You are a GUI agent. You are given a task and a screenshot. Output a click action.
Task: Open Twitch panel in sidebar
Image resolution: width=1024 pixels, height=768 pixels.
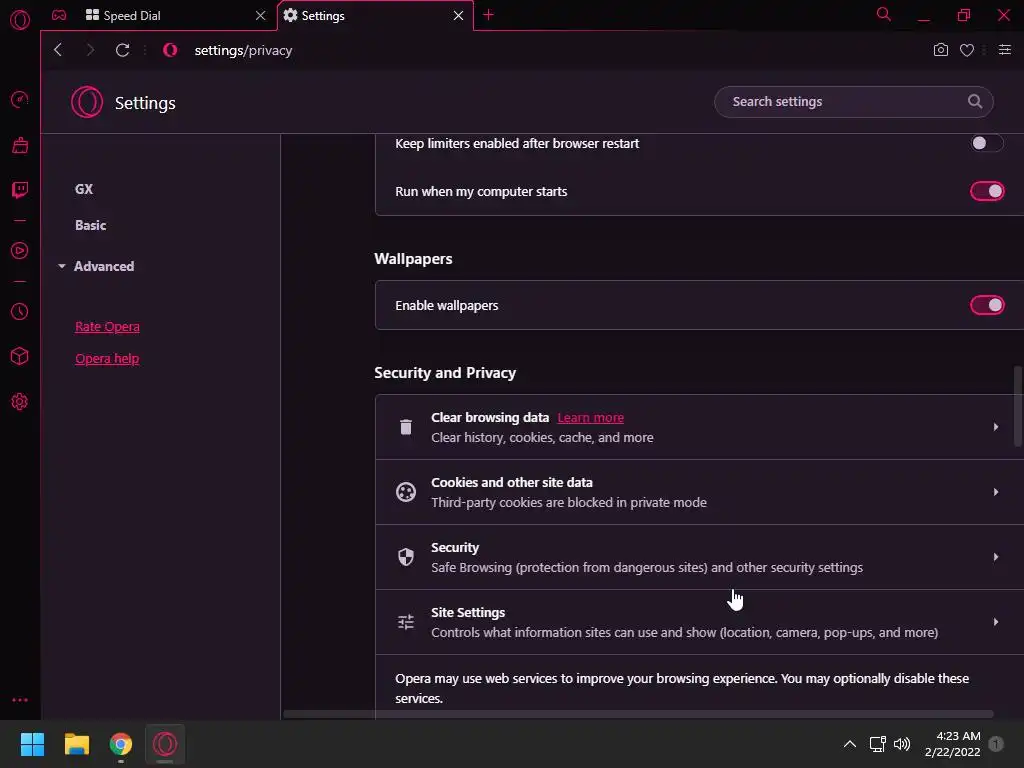pos(20,190)
